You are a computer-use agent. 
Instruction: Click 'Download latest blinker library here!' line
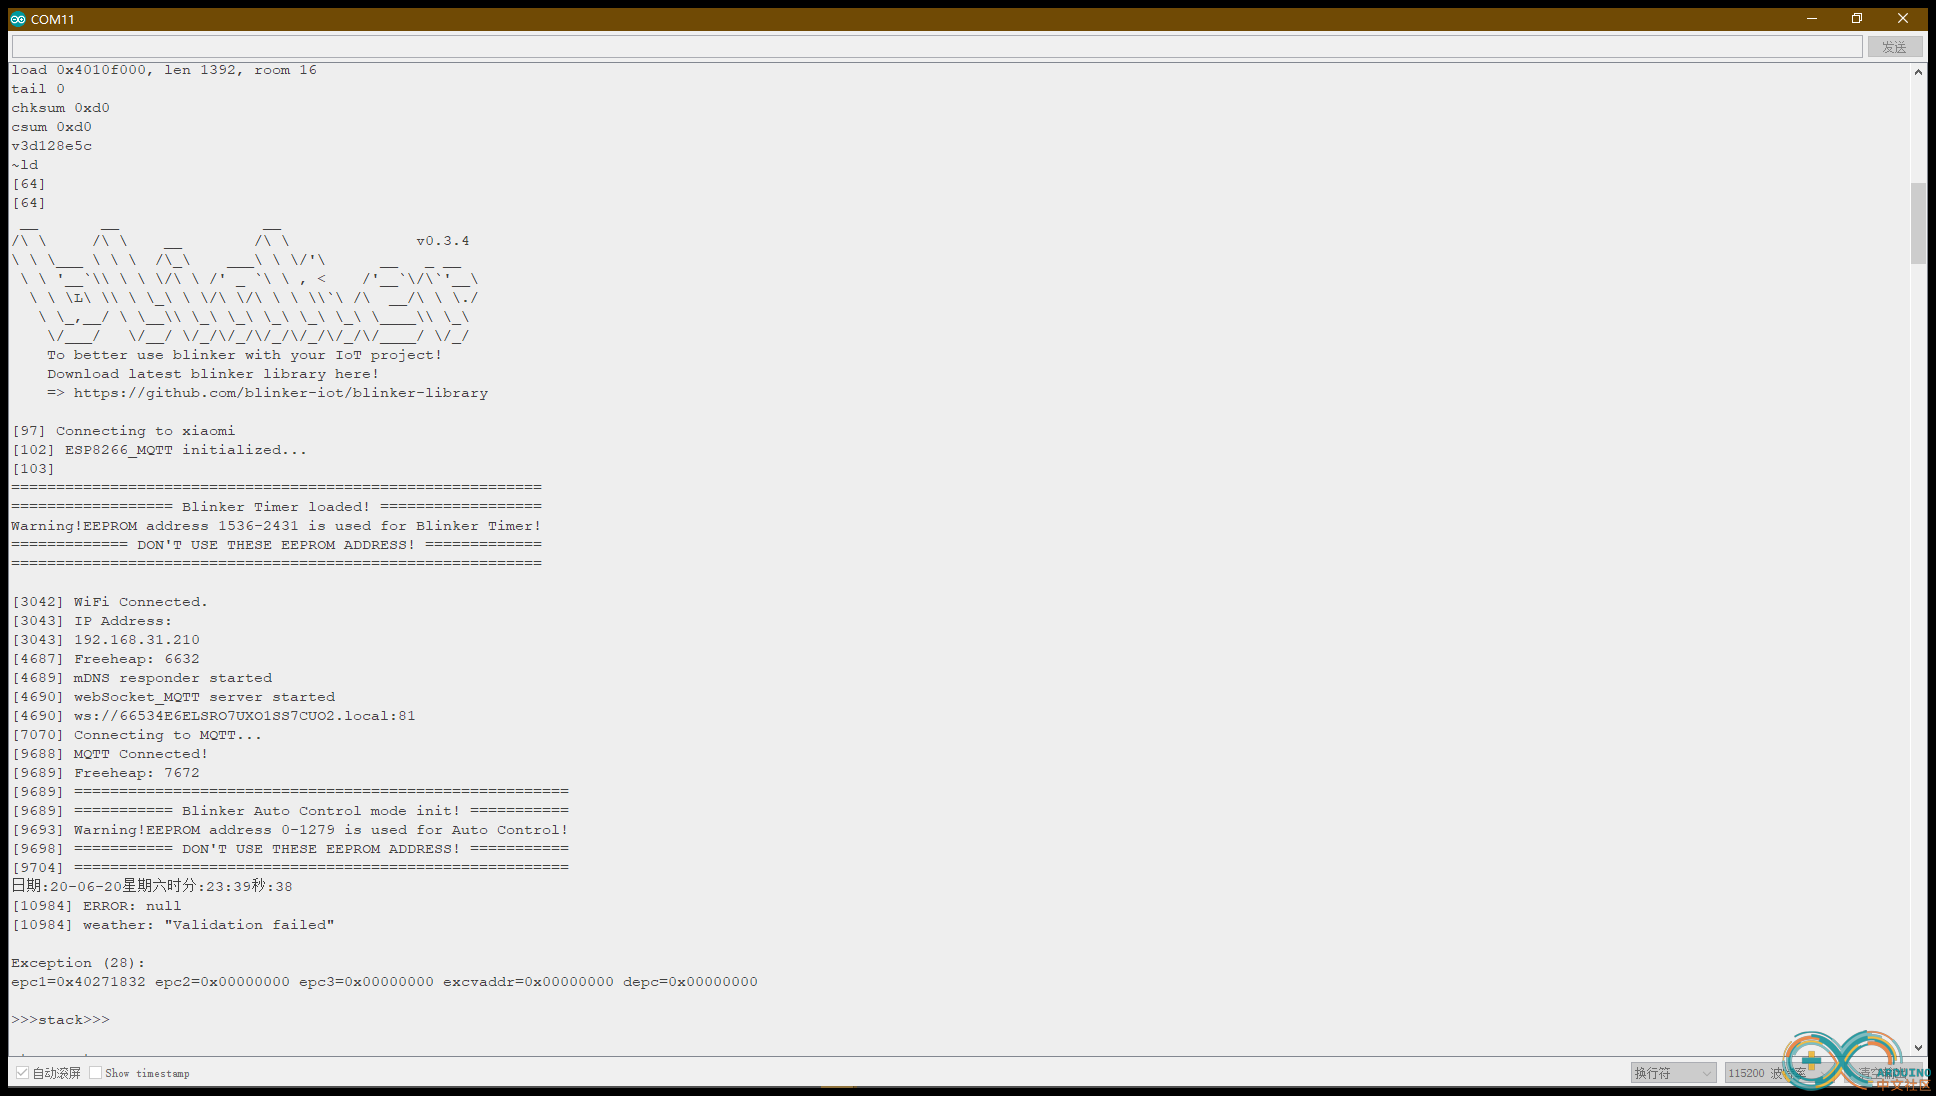click(x=213, y=374)
